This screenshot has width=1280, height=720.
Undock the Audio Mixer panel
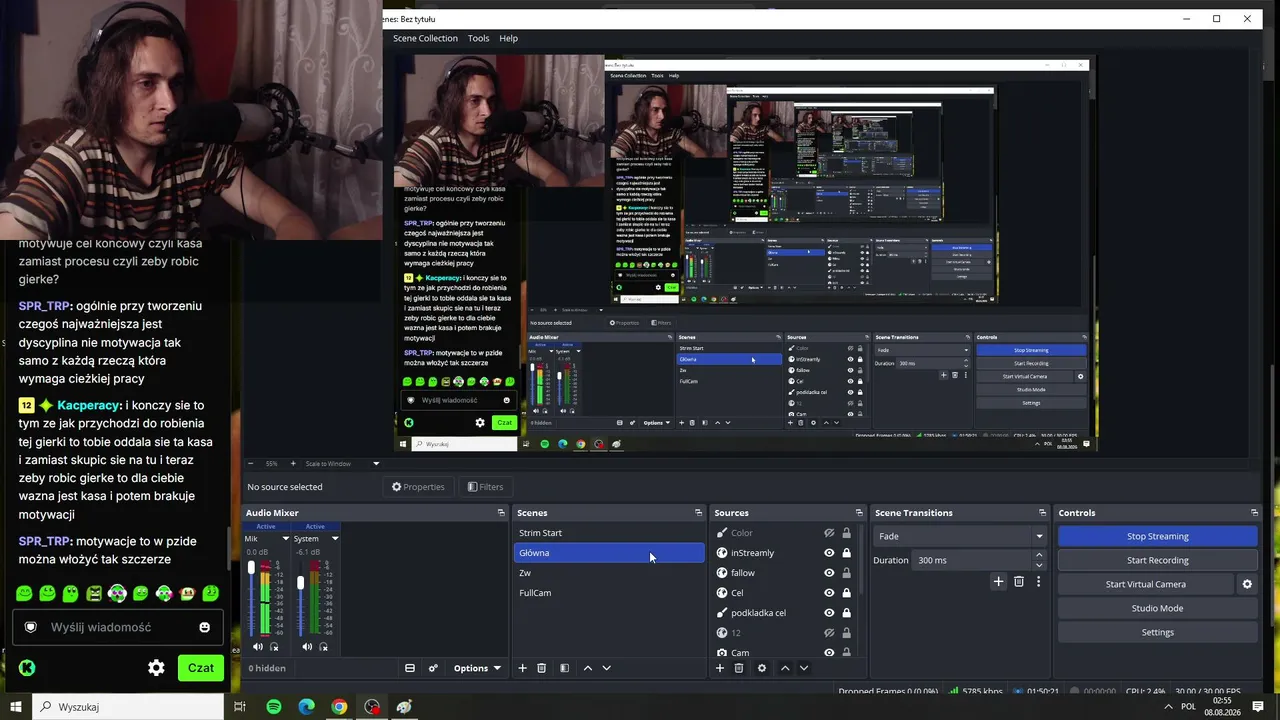[501, 513]
